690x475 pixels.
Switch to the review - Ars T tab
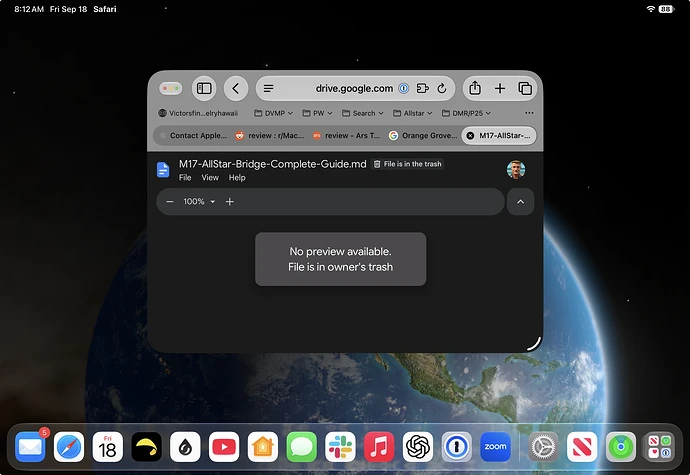click(x=347, y=136)
